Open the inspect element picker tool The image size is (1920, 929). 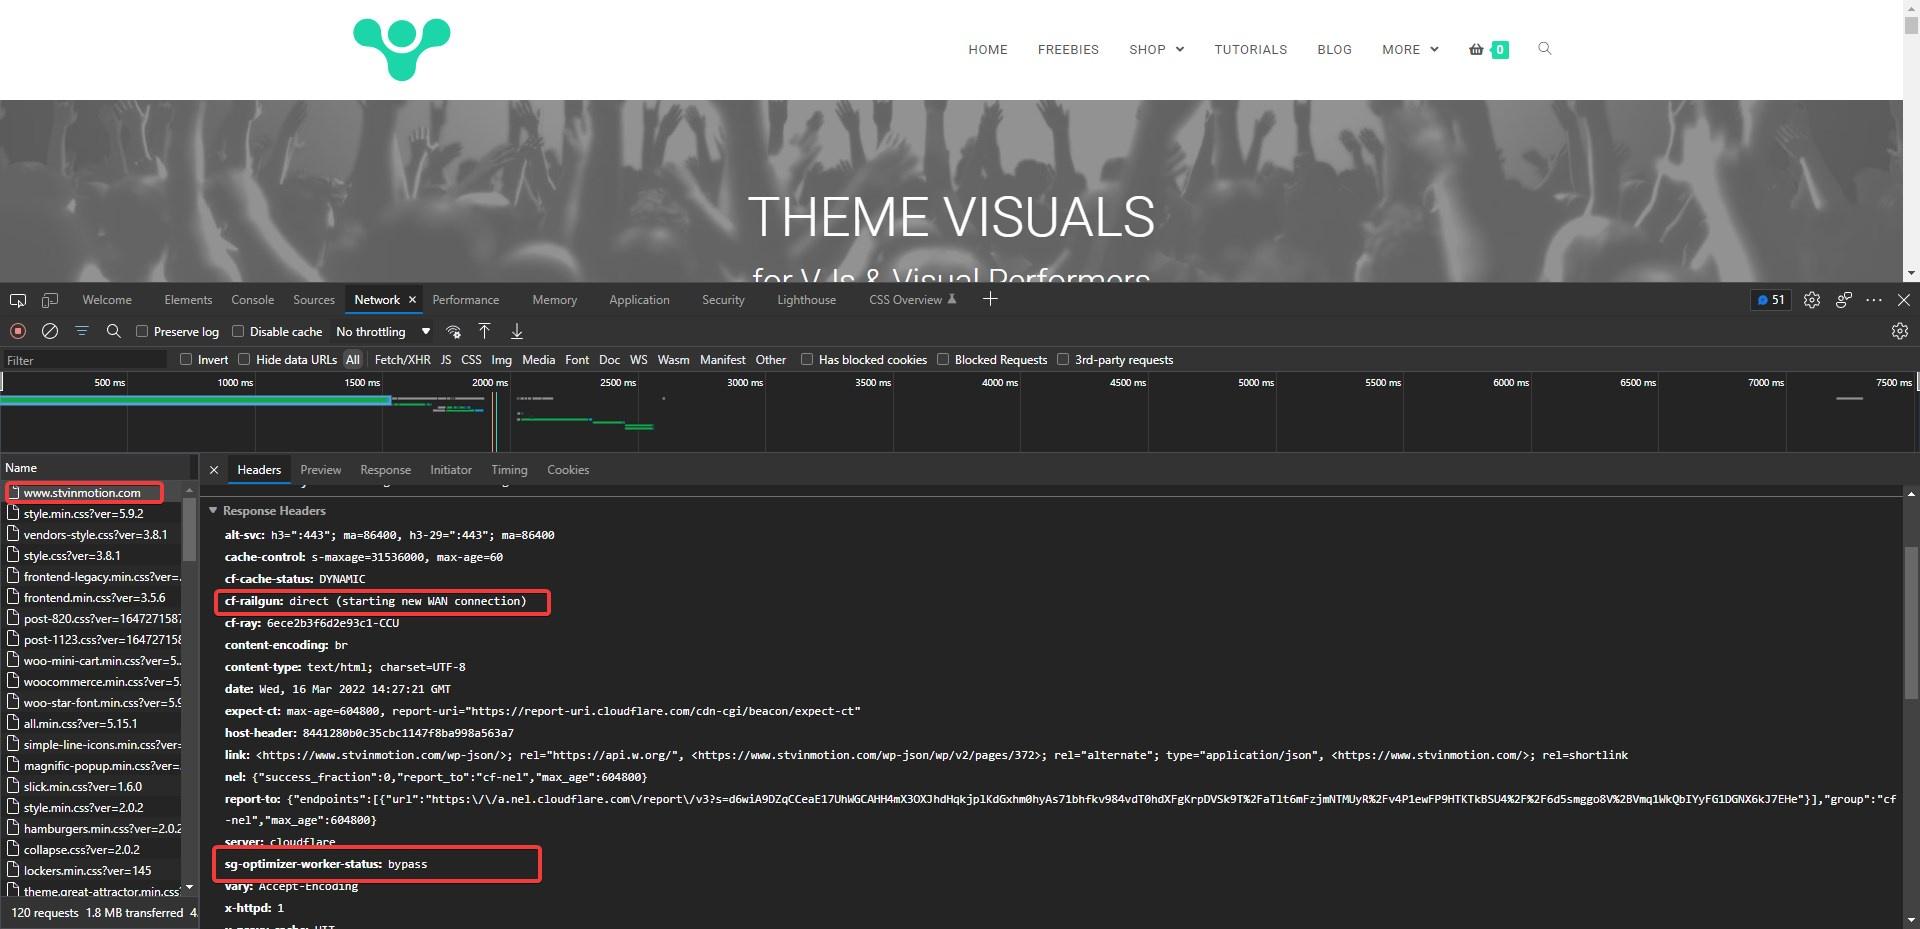pos(18,300)
